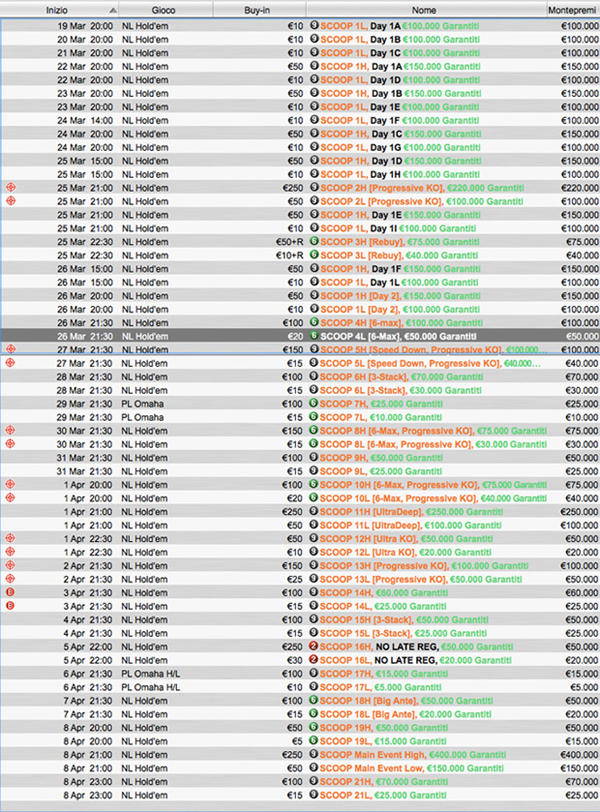
Task: Click the round icon before SCOOP 21L name
Action: [313, 795]
